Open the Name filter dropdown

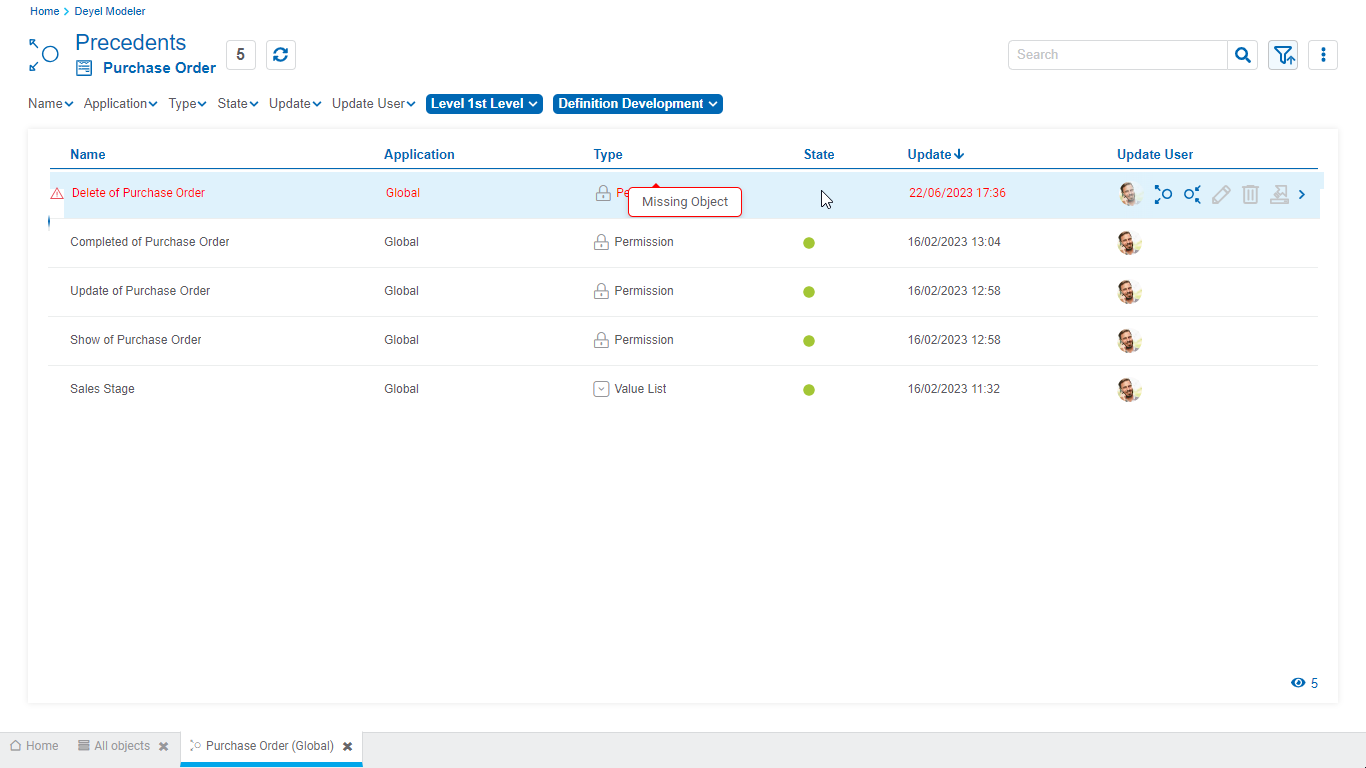pyautogui.click(x=50, y=104)
